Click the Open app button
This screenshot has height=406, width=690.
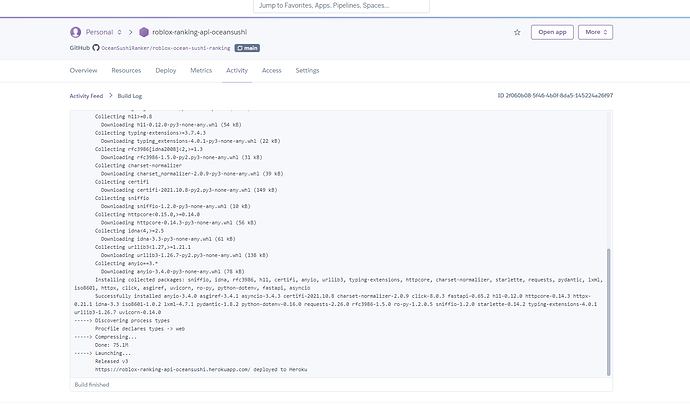(552, 32)
